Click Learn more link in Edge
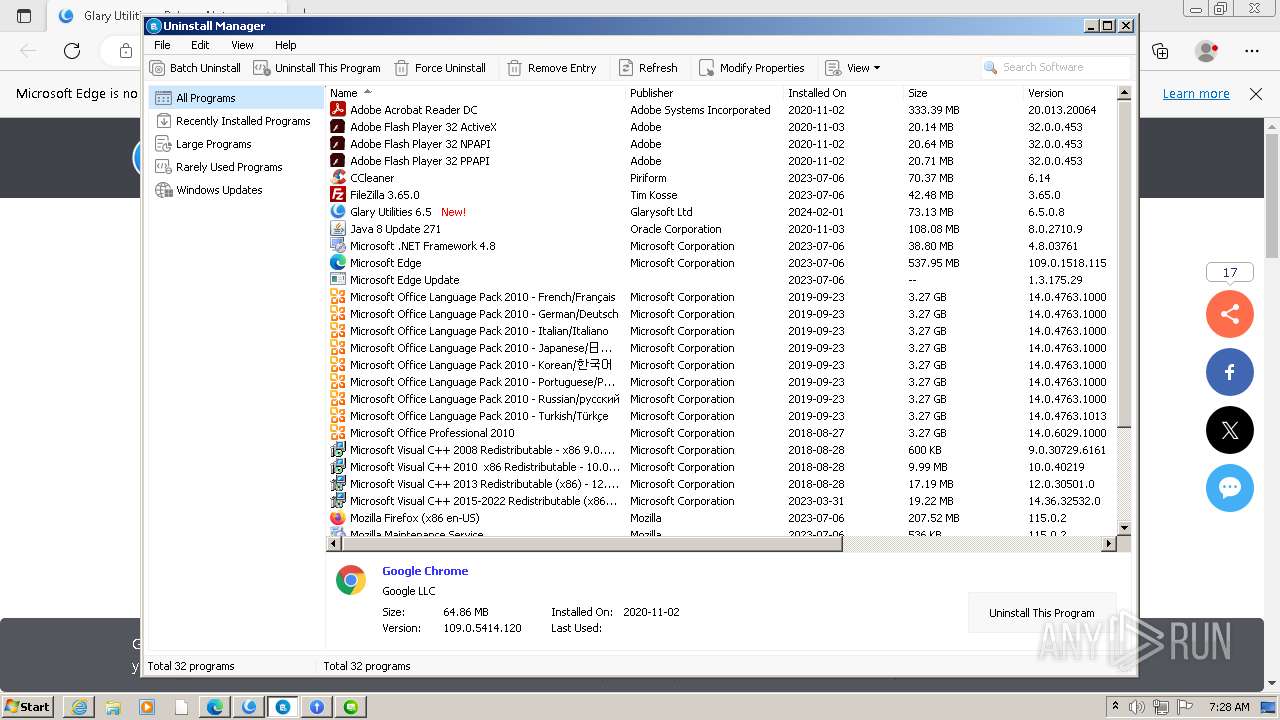This screenshot has height=720, width=1280. (1196, 93)
